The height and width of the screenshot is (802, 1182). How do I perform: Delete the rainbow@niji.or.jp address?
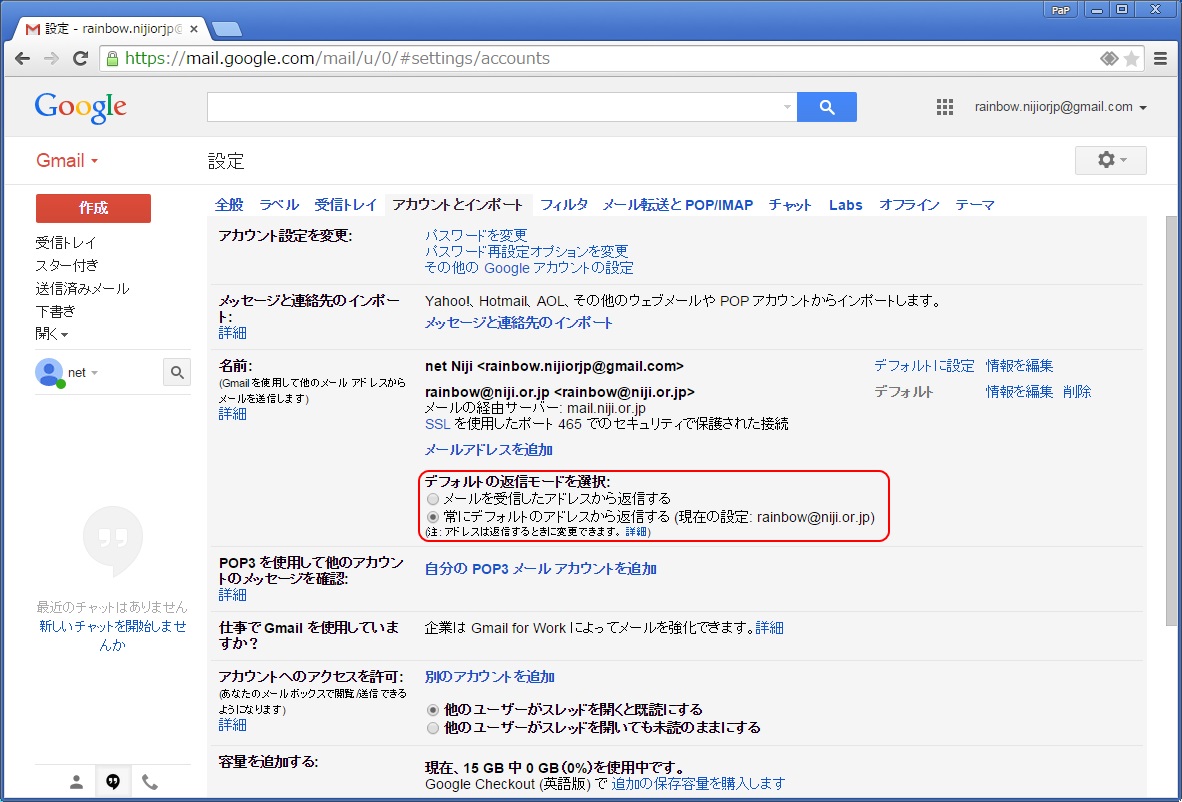point(1076,391)
